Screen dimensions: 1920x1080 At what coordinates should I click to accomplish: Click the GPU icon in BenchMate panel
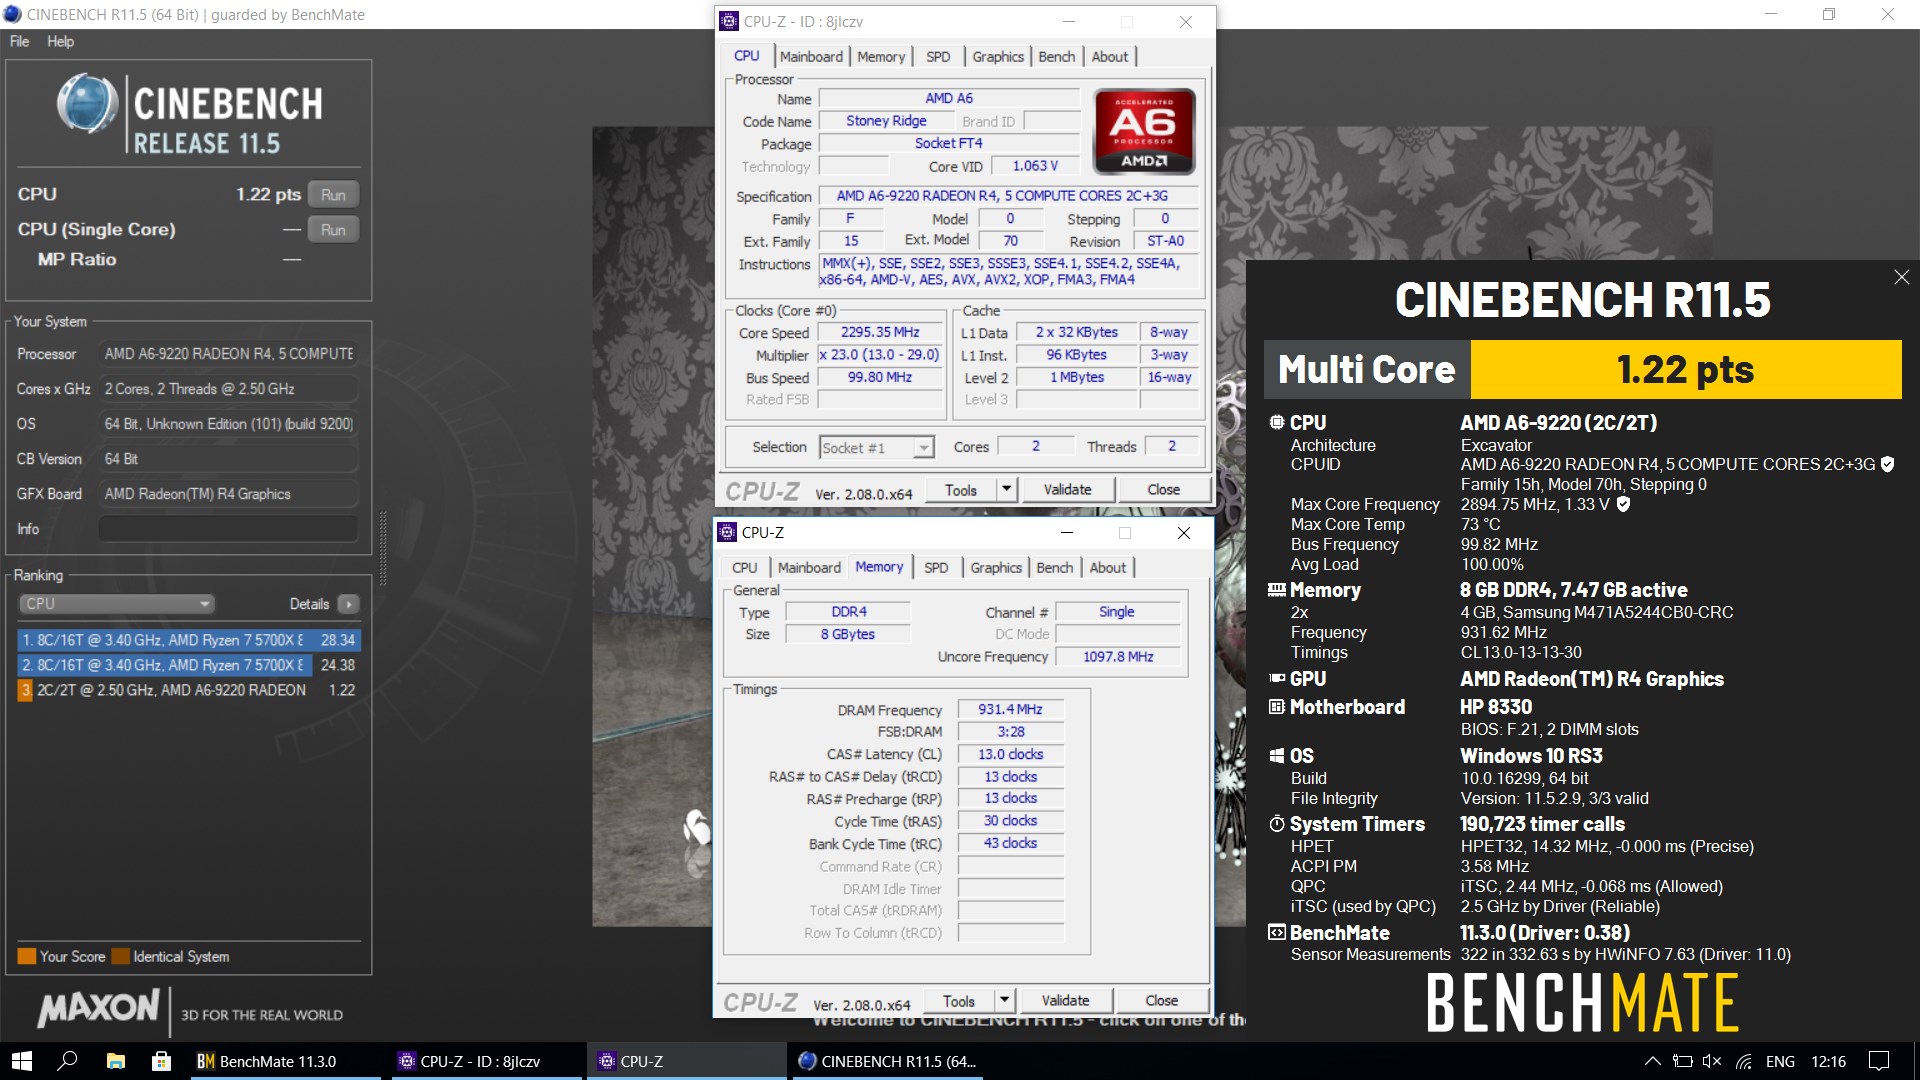click(1277, 678)
